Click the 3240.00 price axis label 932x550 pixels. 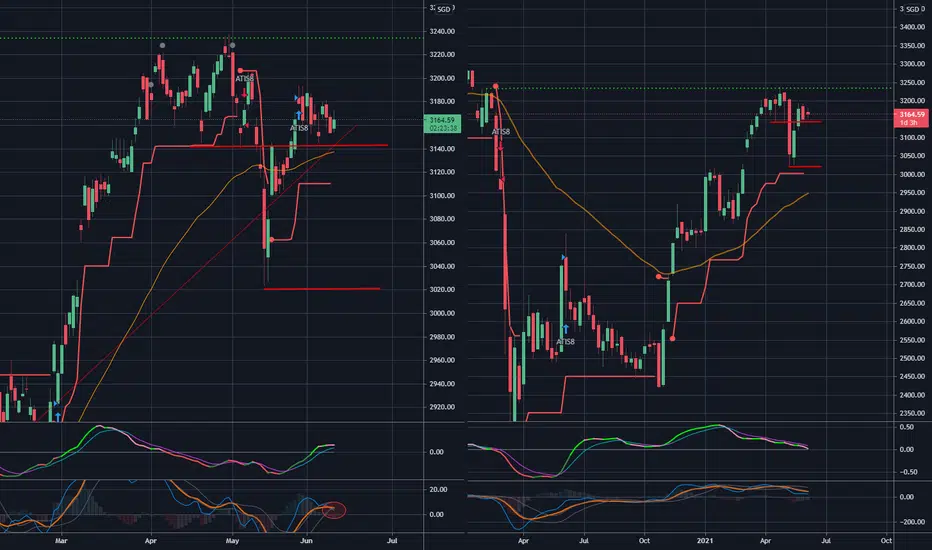click(442, 32)
